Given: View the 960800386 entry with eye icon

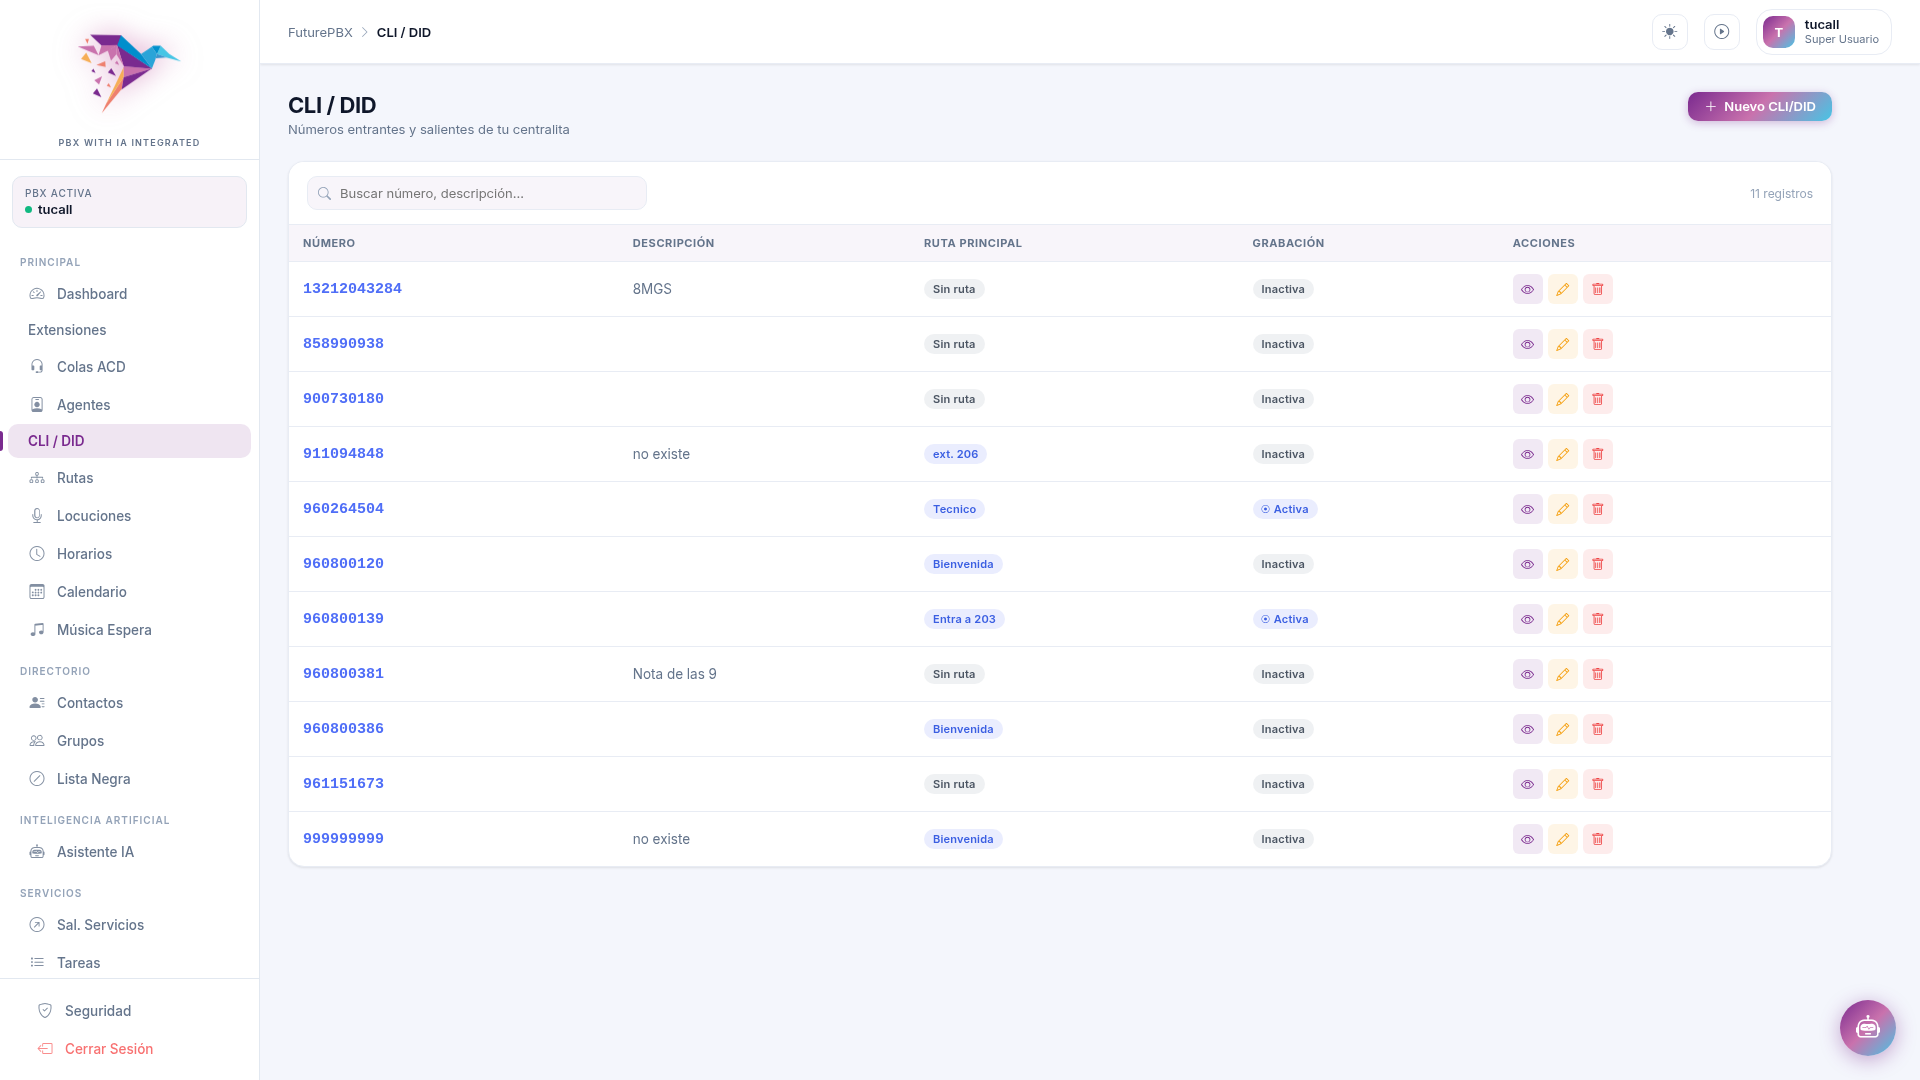Looking at the screenshot, I should click(x=1527, y=729).
